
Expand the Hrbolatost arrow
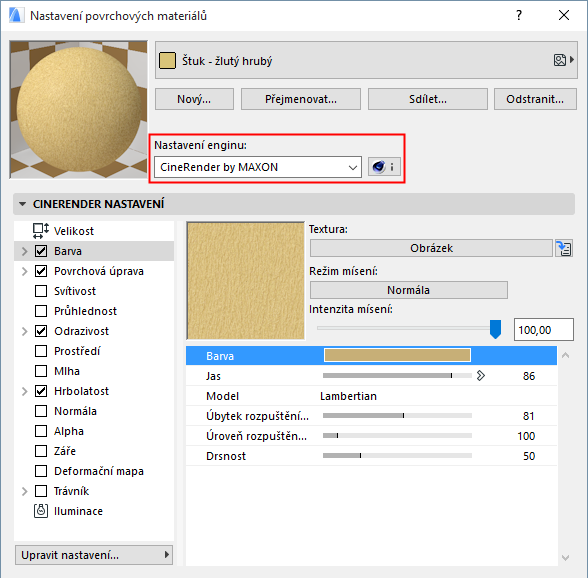click(x=25, y=391)
